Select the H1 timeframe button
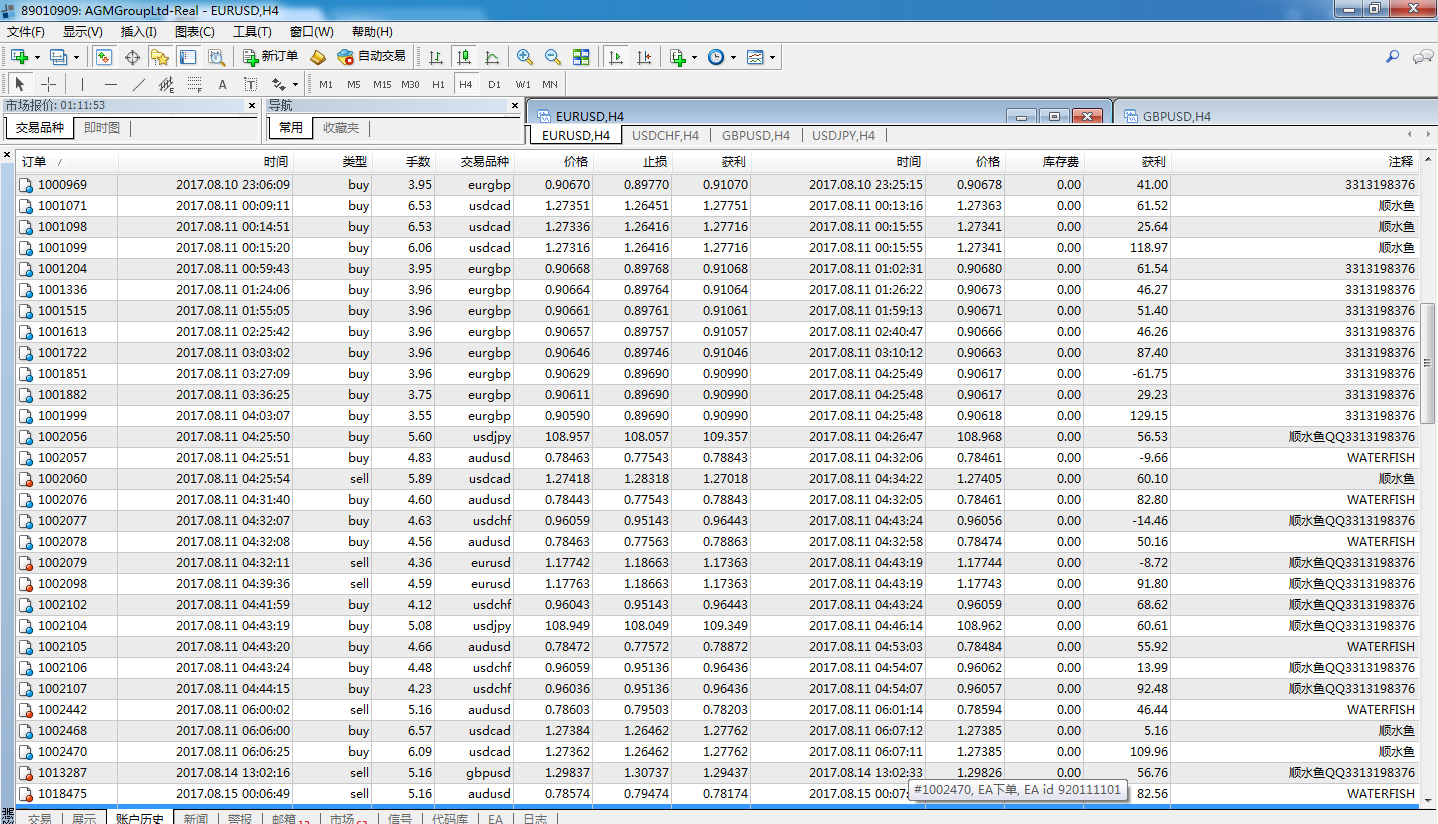This screenshot has width=1438, height=824. pos(438,84)
